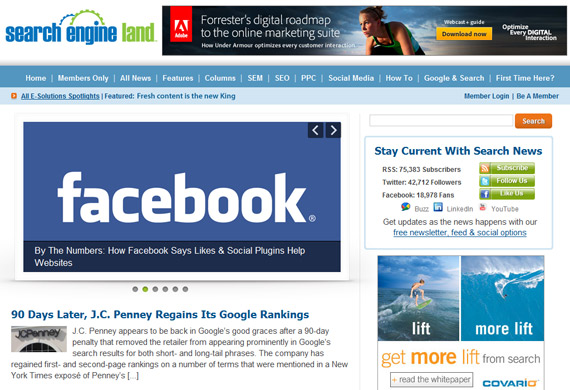Click the Google Buzz icon

pyautogui.click(x=406, y=207)
